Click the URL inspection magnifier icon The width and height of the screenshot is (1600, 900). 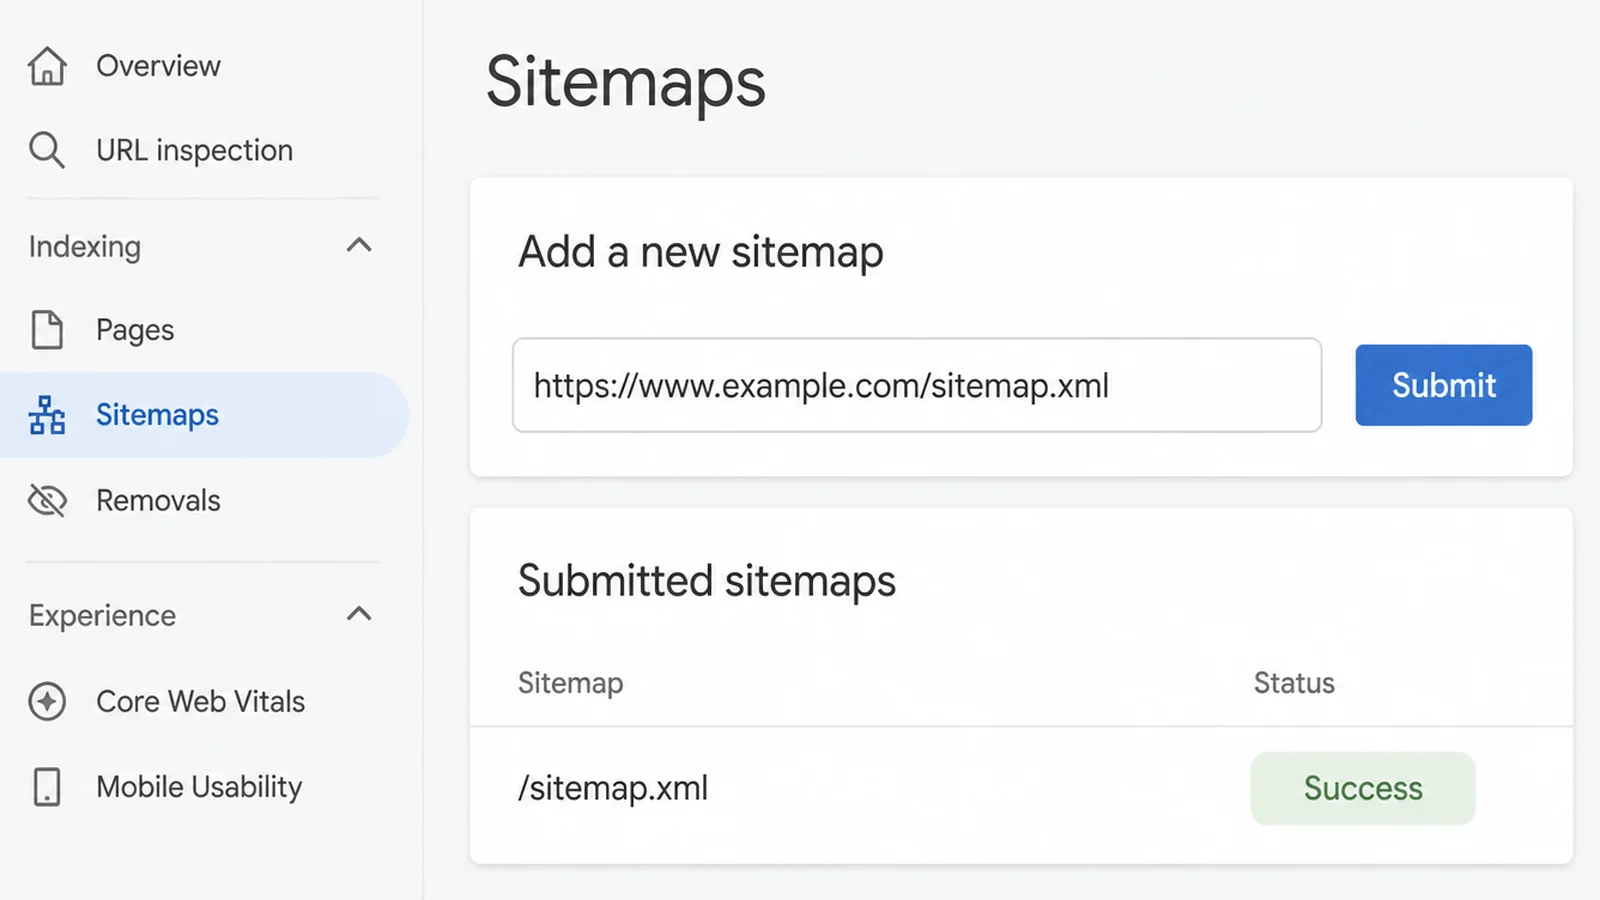tap(47, 150)
